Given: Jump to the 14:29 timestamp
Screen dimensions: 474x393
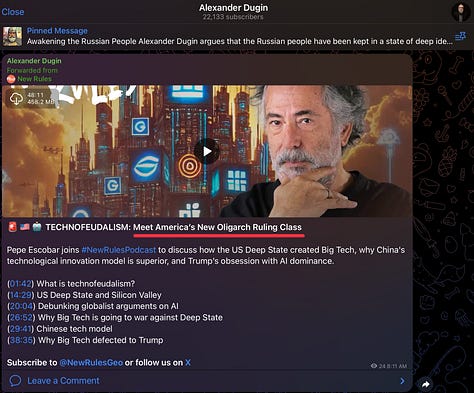Looking at the screenshot, I should 21,295.
